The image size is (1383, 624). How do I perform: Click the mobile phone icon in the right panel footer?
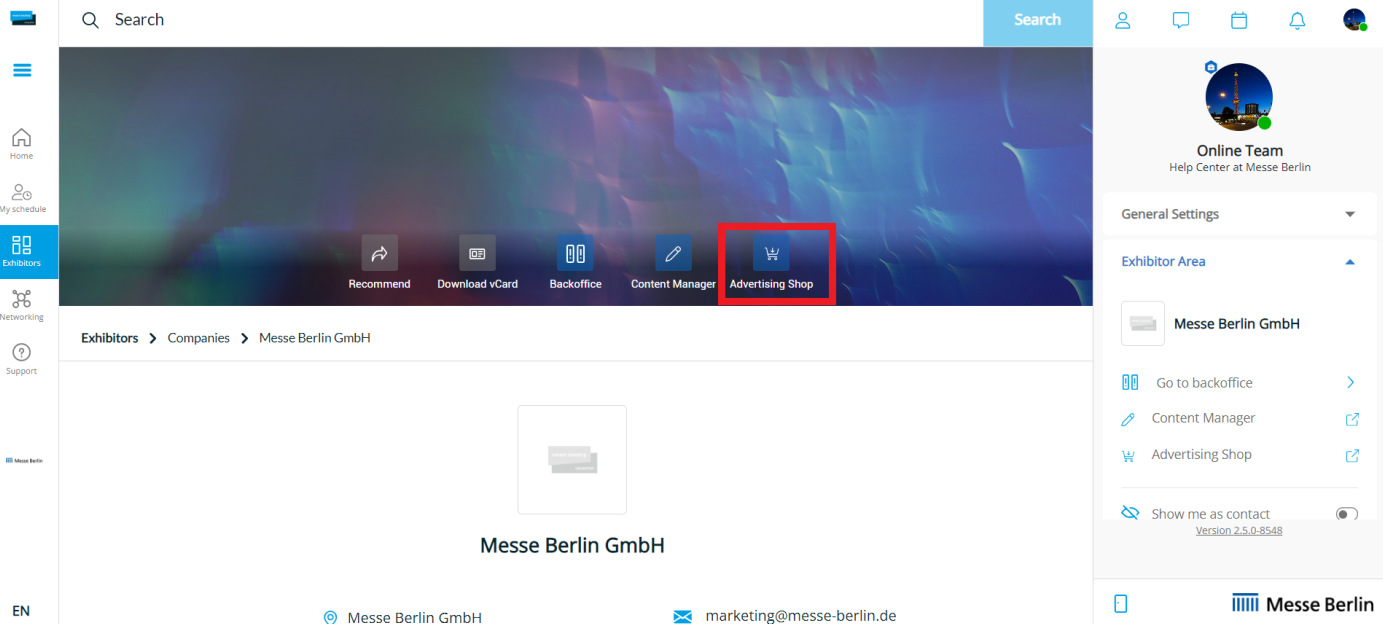(1121, 604)
